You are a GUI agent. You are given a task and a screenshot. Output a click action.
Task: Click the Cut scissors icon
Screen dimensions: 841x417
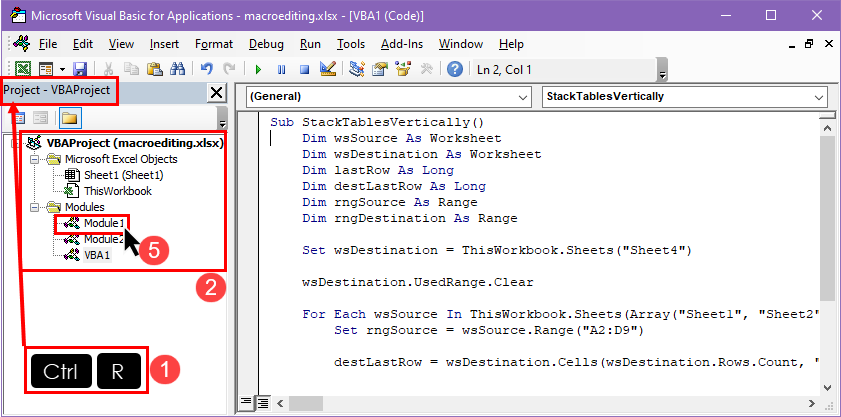coord(108,69)
